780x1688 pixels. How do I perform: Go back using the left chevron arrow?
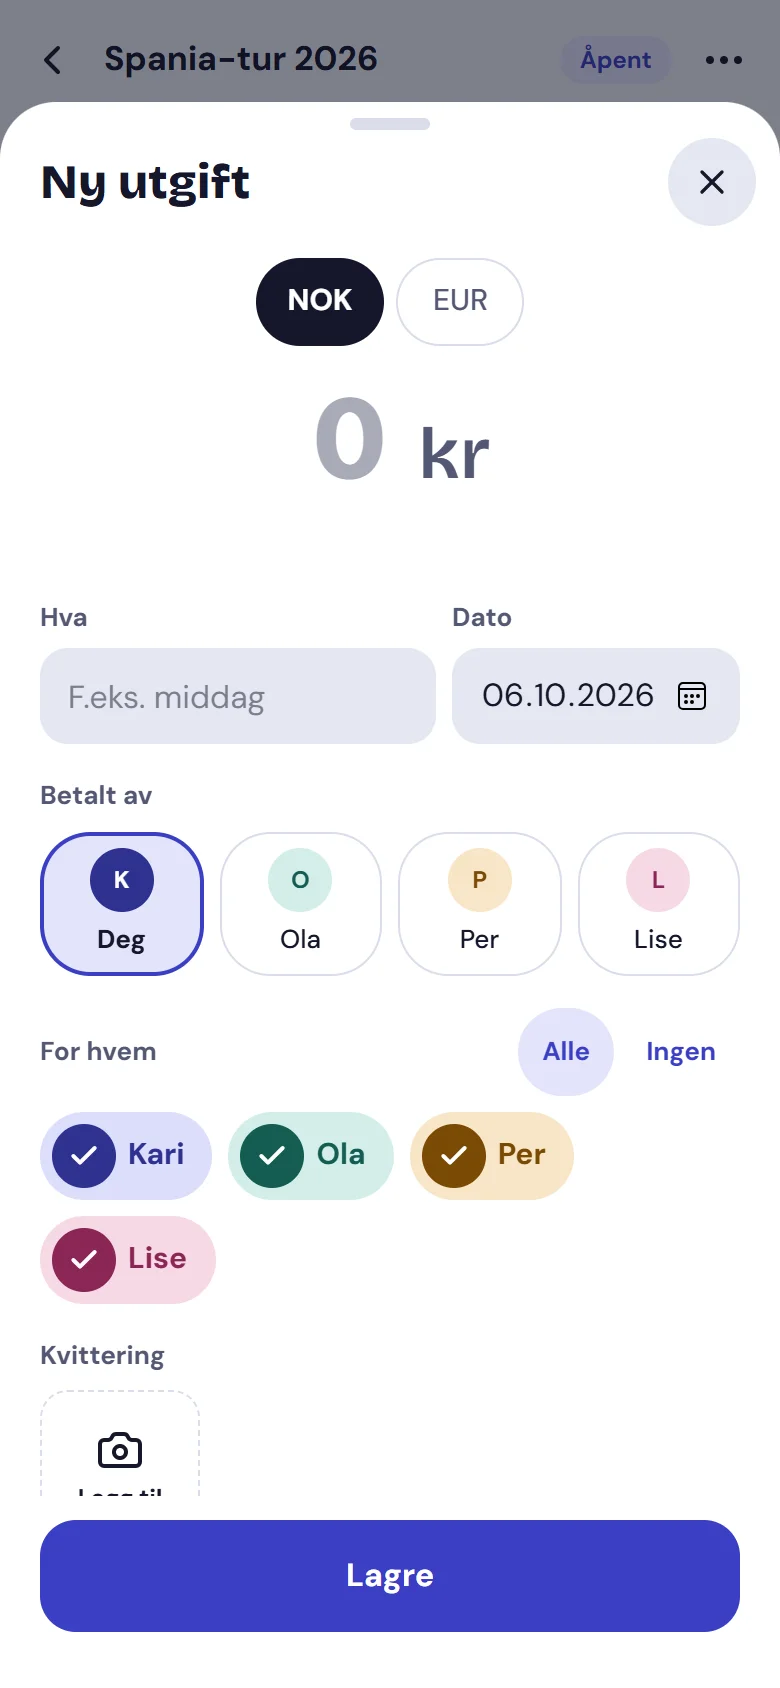point(53,60)
